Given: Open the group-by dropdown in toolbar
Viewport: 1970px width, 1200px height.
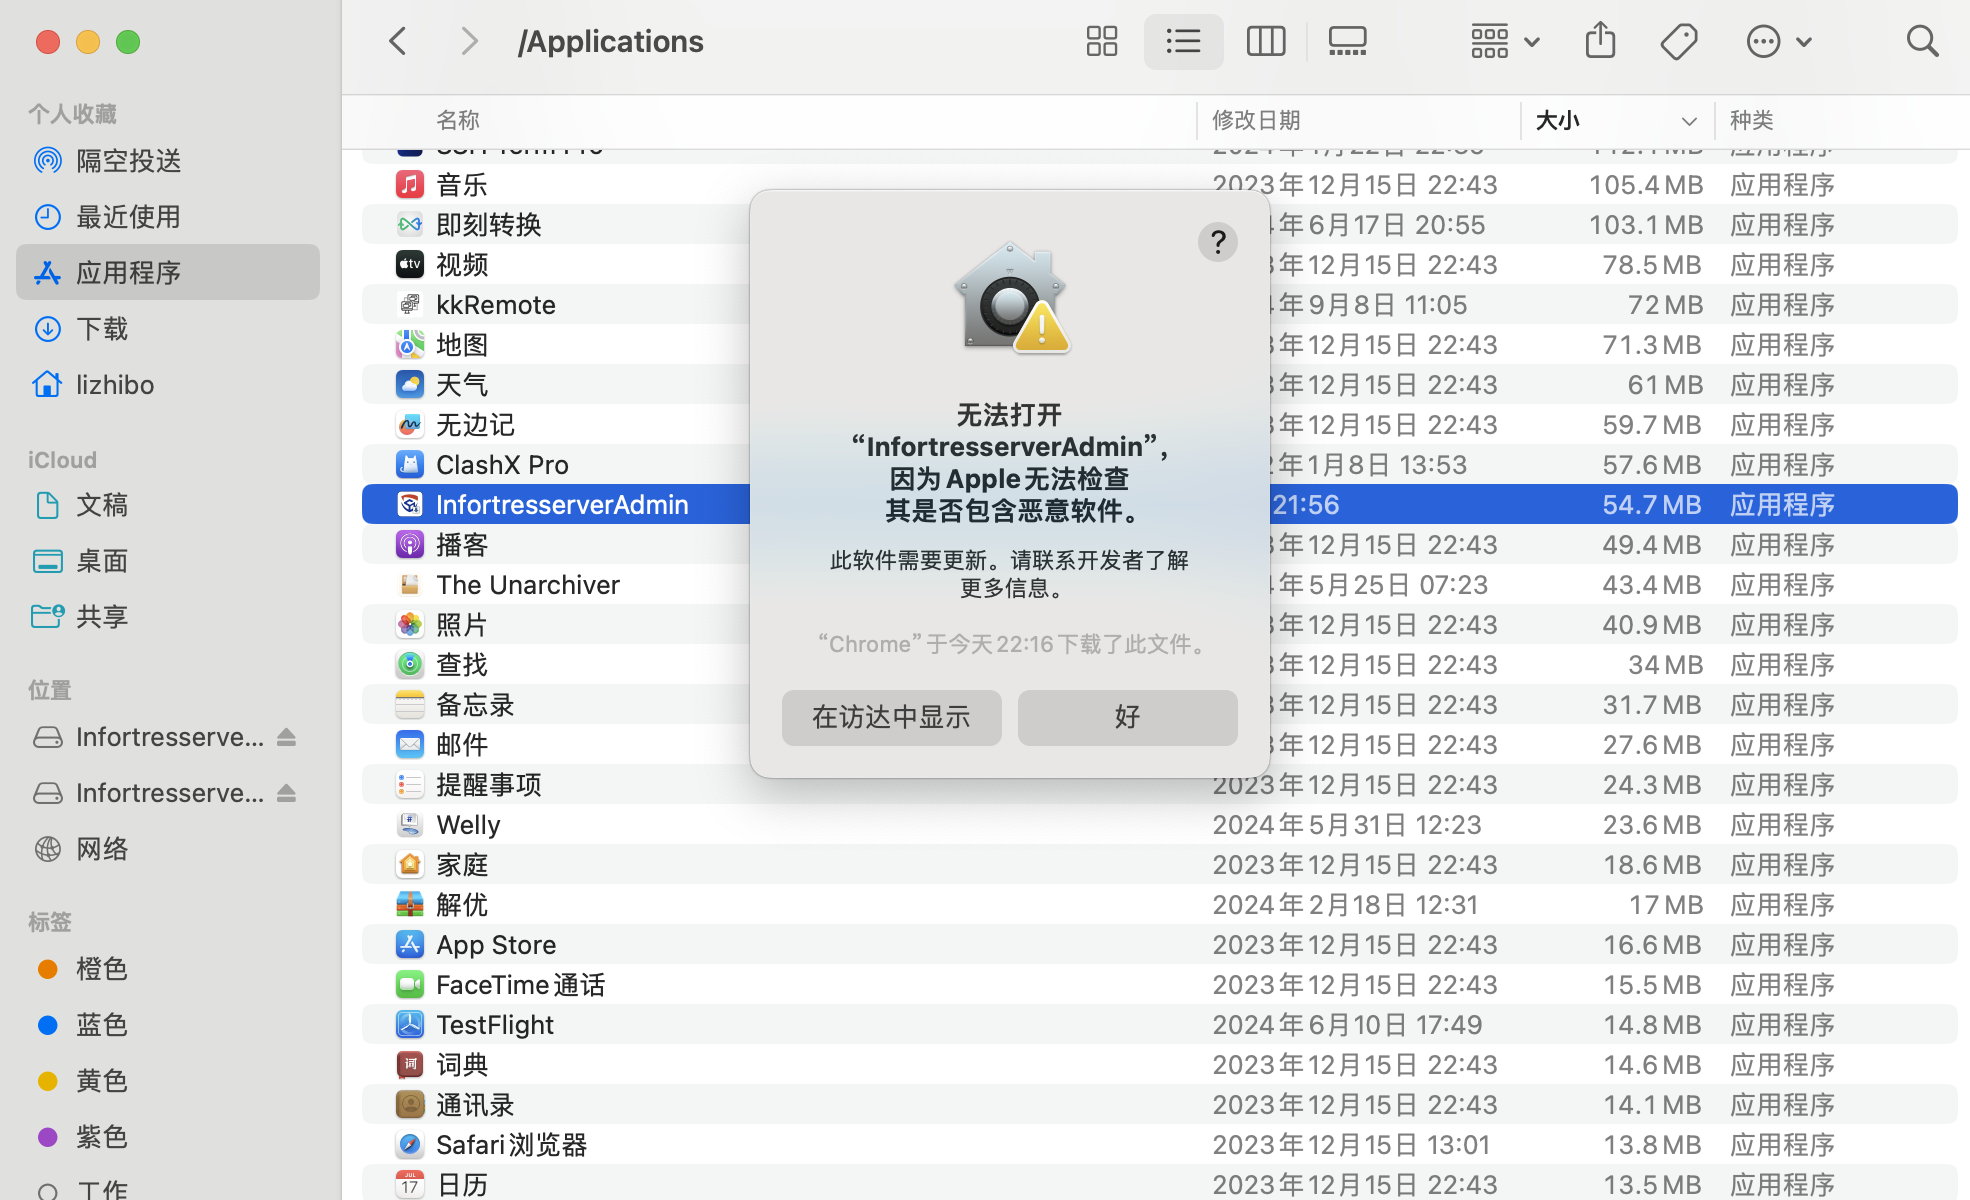Looking at the screenshot, I should click(1504, 41).
